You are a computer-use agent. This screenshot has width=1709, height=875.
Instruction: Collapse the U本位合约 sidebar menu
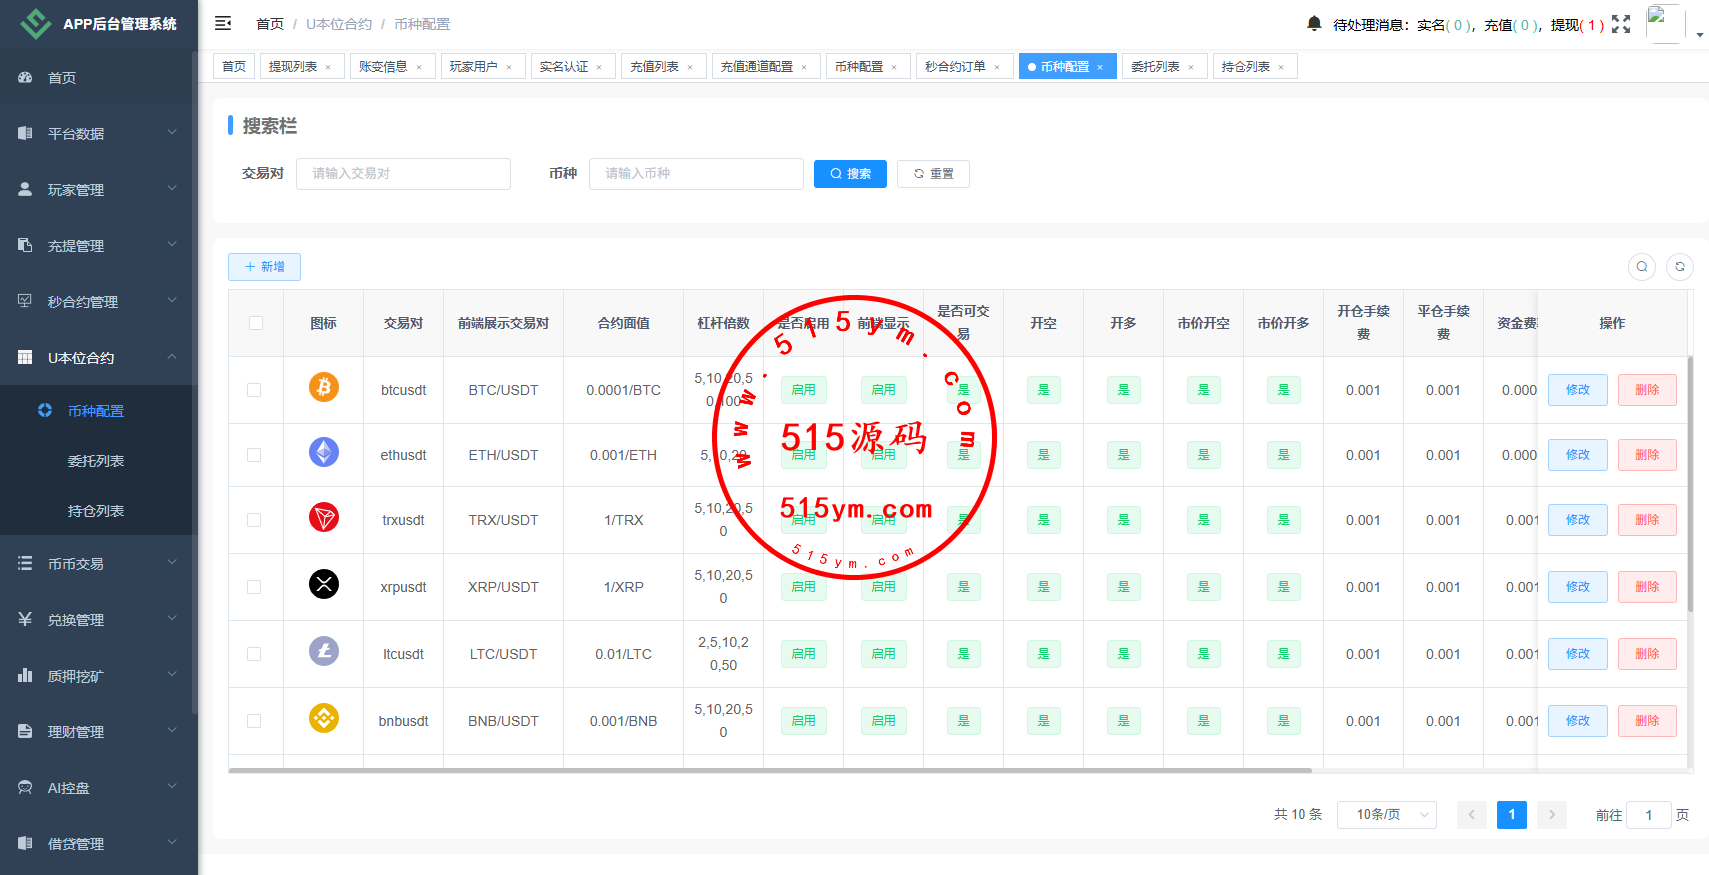[x=98, y=358]
